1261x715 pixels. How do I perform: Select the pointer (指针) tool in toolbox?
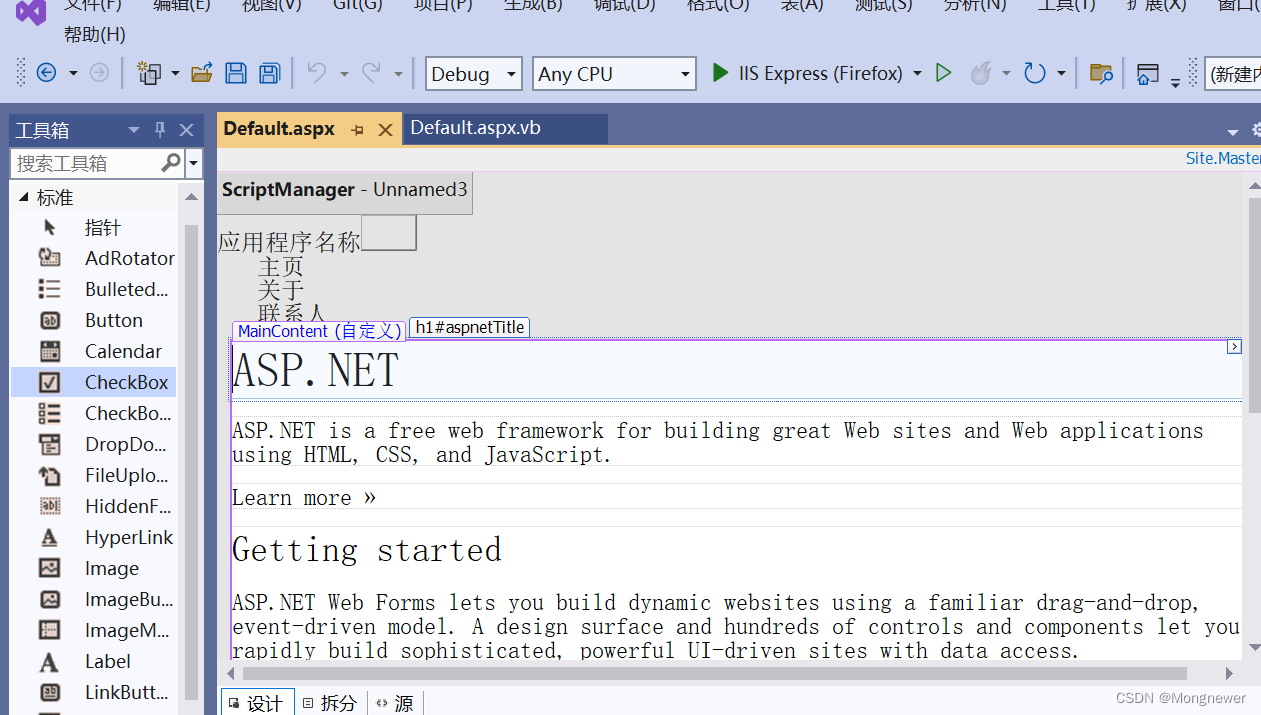[x=94, y=227]
